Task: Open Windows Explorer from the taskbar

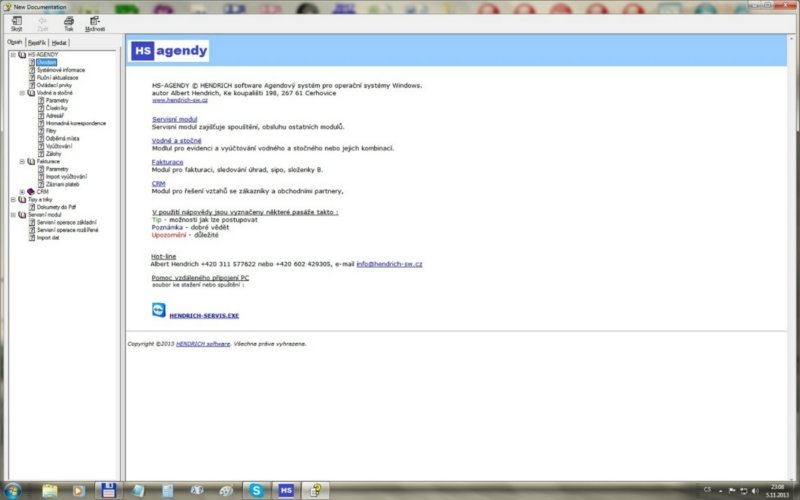Action: click(x=50, y=491)
